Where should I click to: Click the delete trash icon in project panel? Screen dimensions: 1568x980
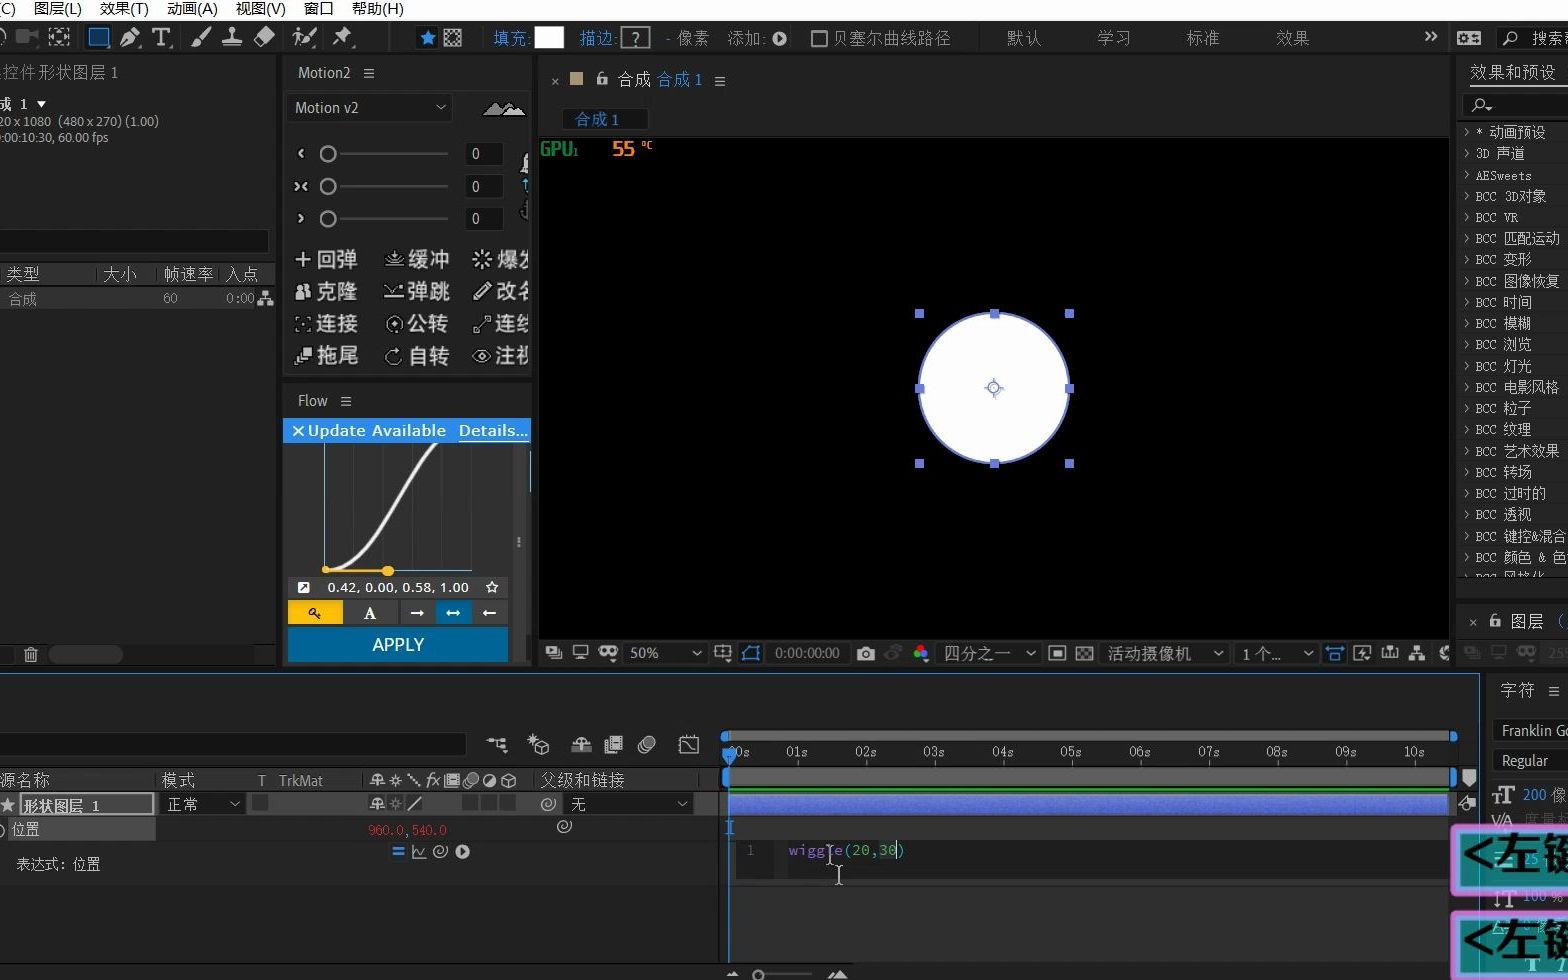tap(31, 655)
